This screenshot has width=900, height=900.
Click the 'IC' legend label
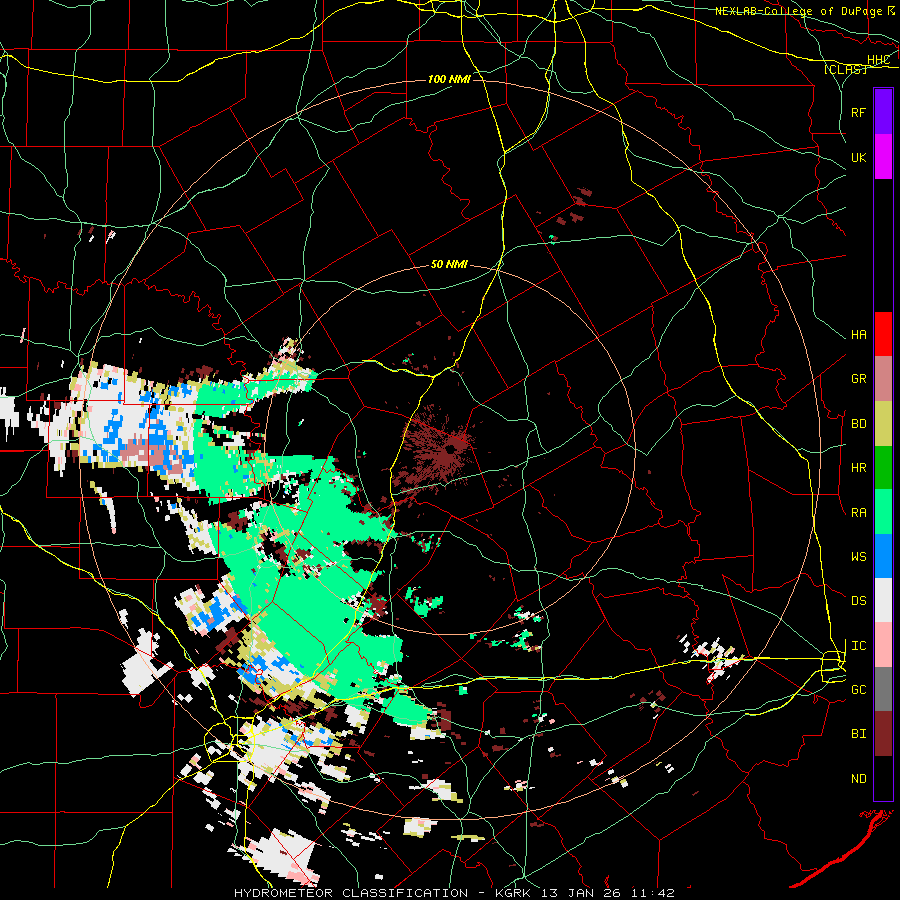(858, 646)
